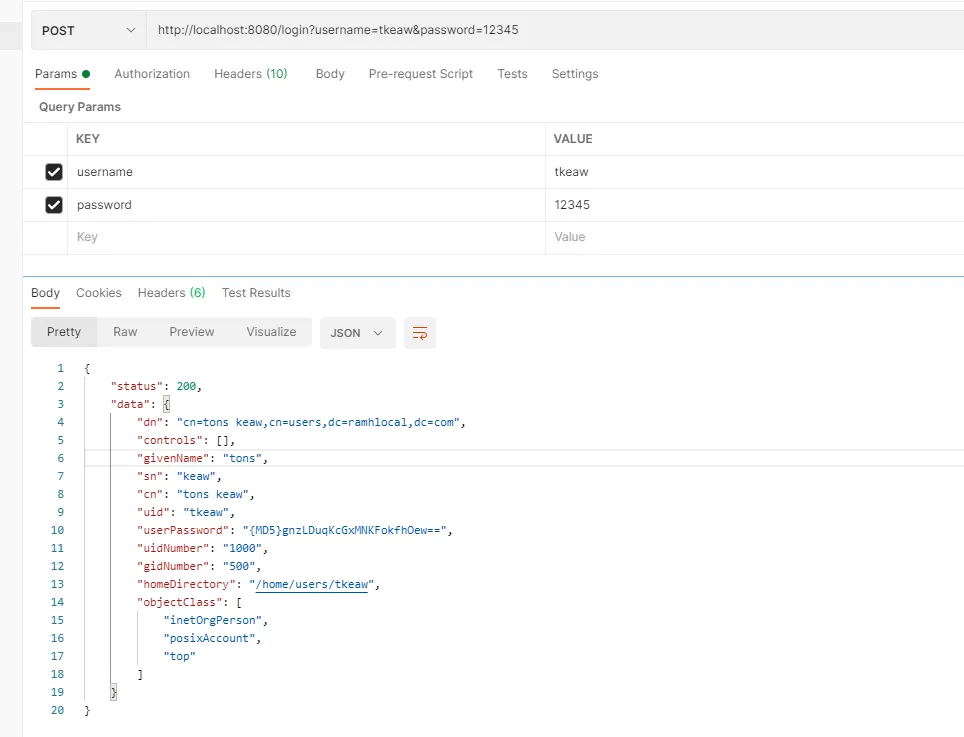964x737 pixels.
Task: Open the Settings tab
Action: (x=575, y=74)
